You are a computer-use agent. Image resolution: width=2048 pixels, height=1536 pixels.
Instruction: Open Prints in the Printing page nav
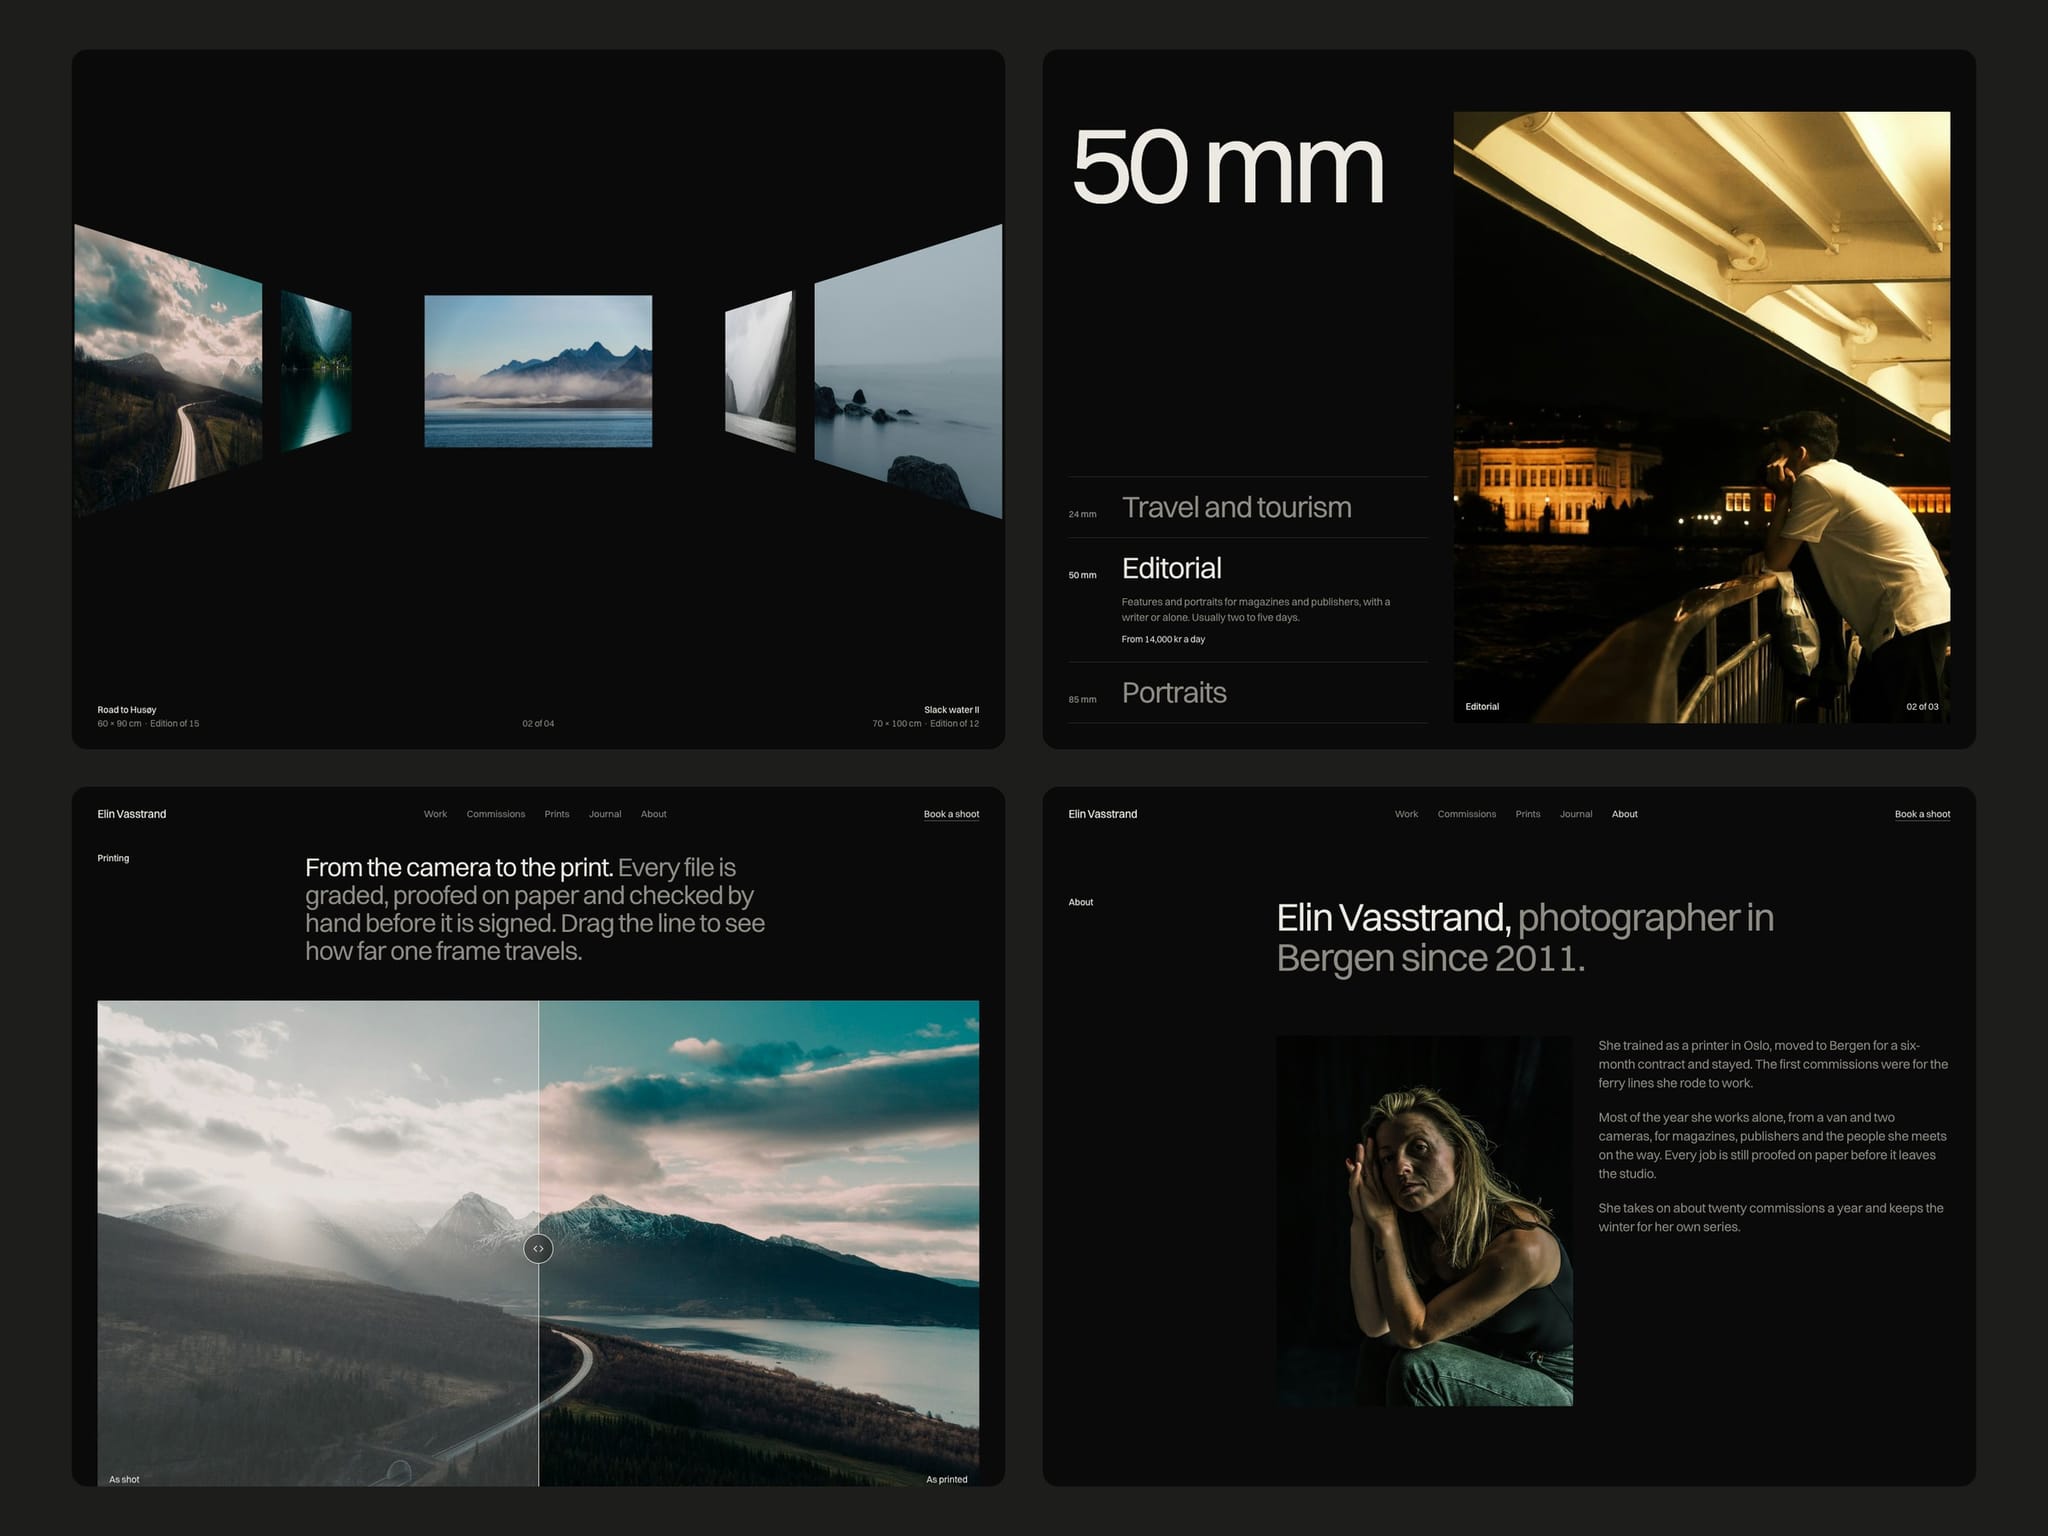(557, 814)
